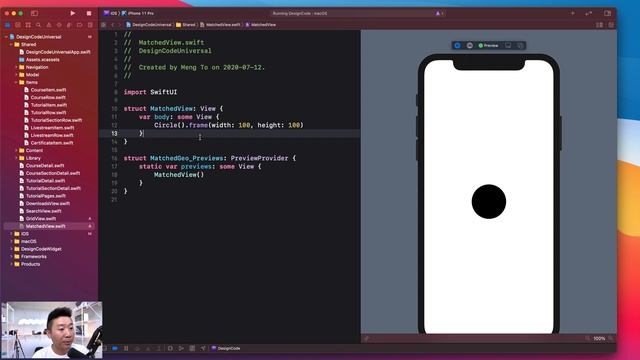Open LivestreamItem.swift file
This screenshot has width=640, height=360.
pos(49,128)
